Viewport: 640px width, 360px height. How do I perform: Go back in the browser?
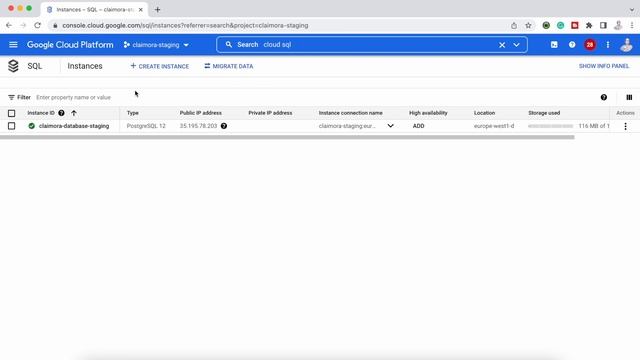(9, 25)
